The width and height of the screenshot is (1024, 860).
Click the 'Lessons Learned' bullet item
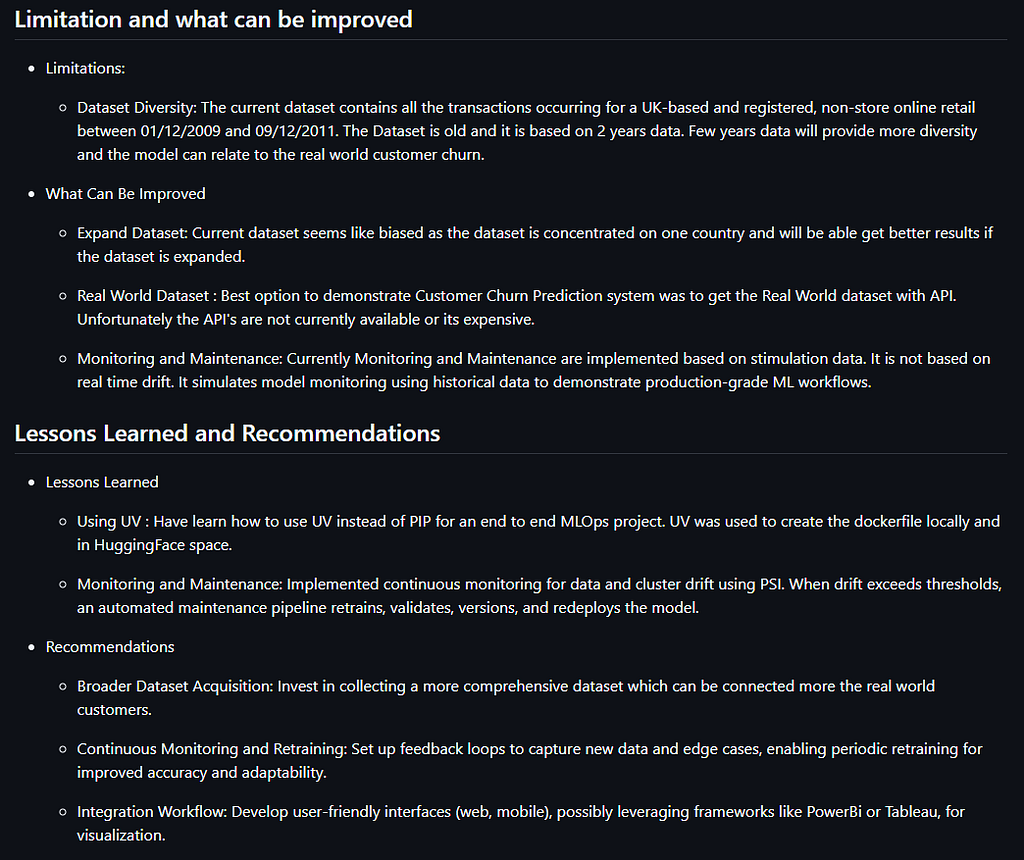[x=102, y=483]
